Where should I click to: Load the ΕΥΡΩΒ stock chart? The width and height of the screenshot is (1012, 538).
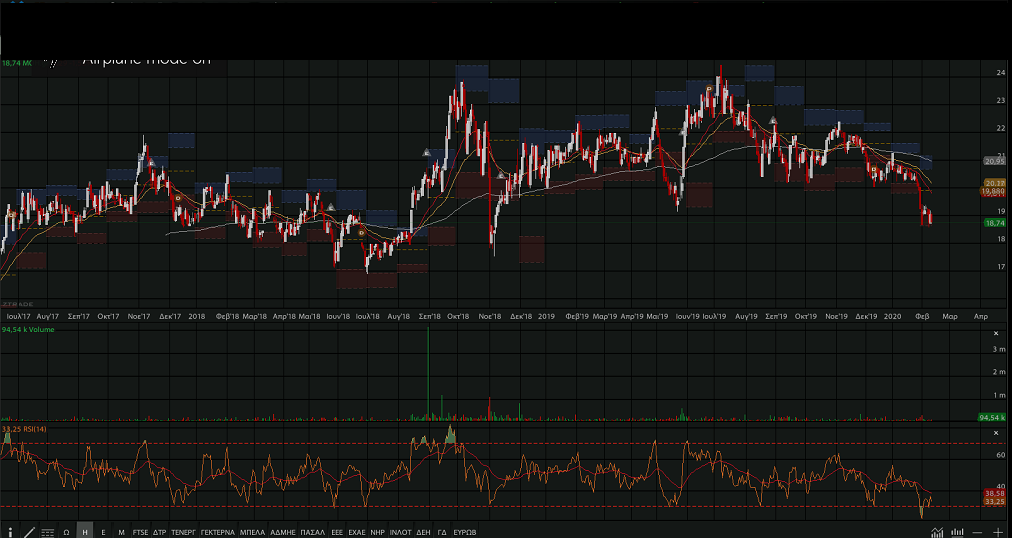[x=465, y=533]
